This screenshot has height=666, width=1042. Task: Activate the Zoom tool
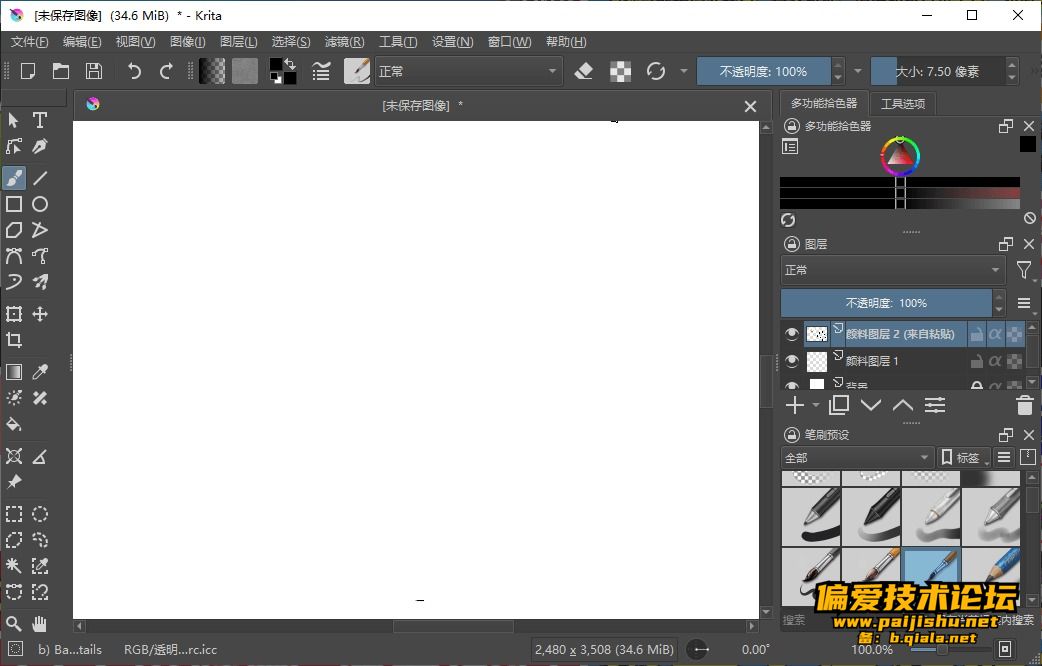coord(14,623)
